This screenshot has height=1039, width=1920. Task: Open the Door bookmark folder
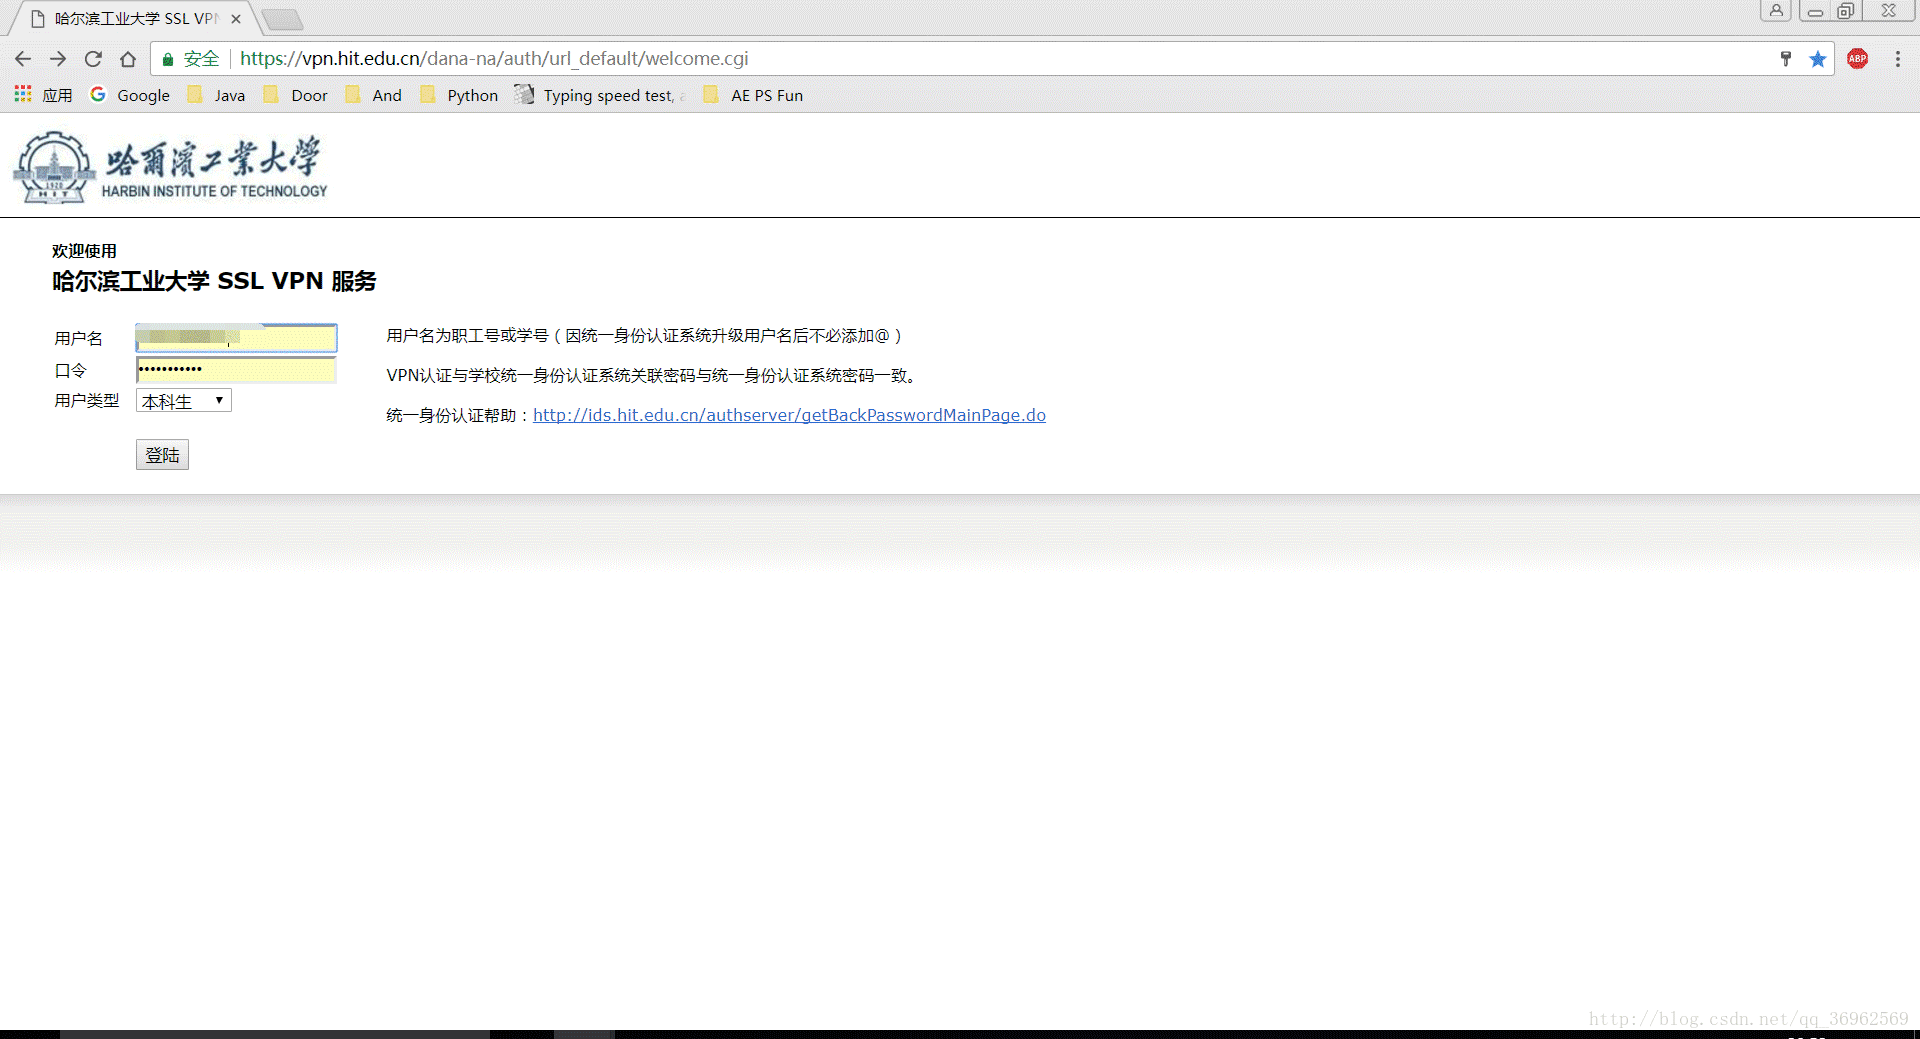(x=296, y=95)
